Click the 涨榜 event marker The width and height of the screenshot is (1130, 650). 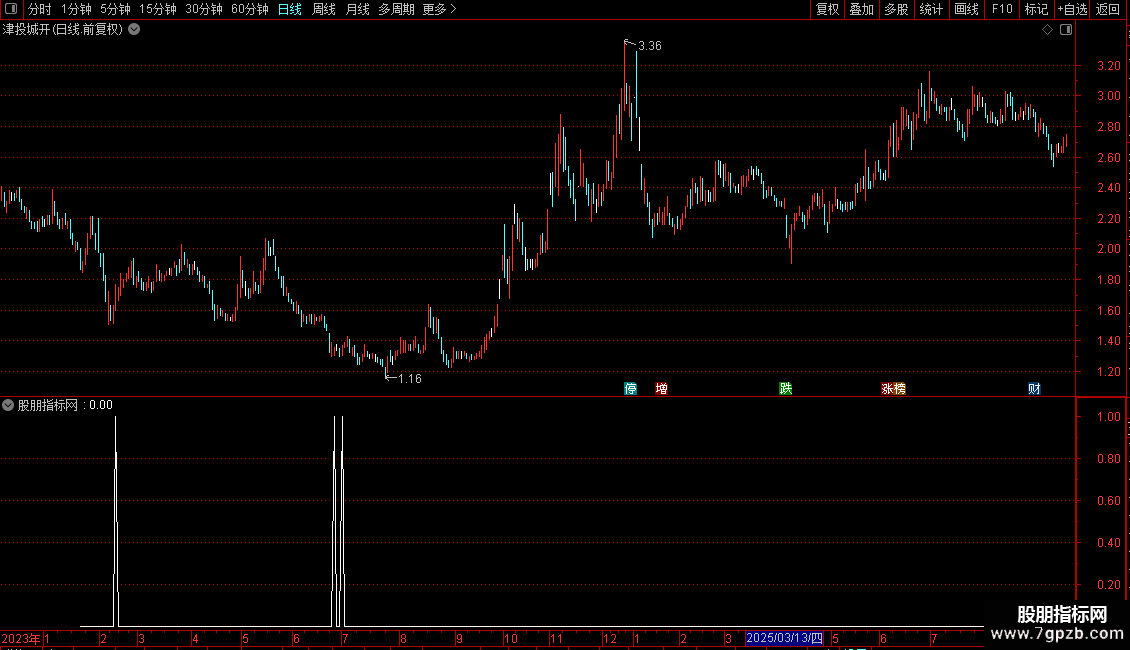[x=894, y=388]
